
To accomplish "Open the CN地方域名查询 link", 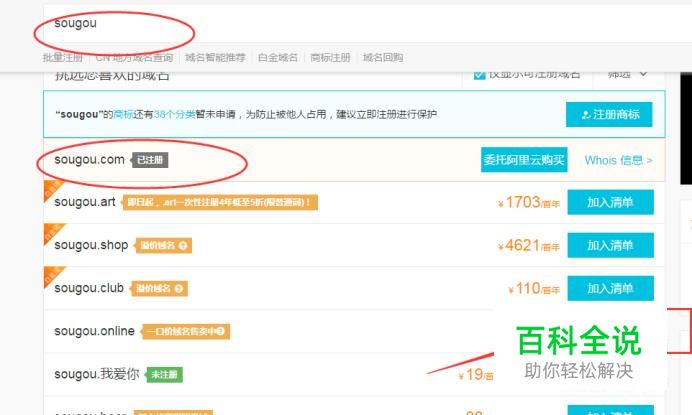I will pyautogui.click(x=134, y=57).
